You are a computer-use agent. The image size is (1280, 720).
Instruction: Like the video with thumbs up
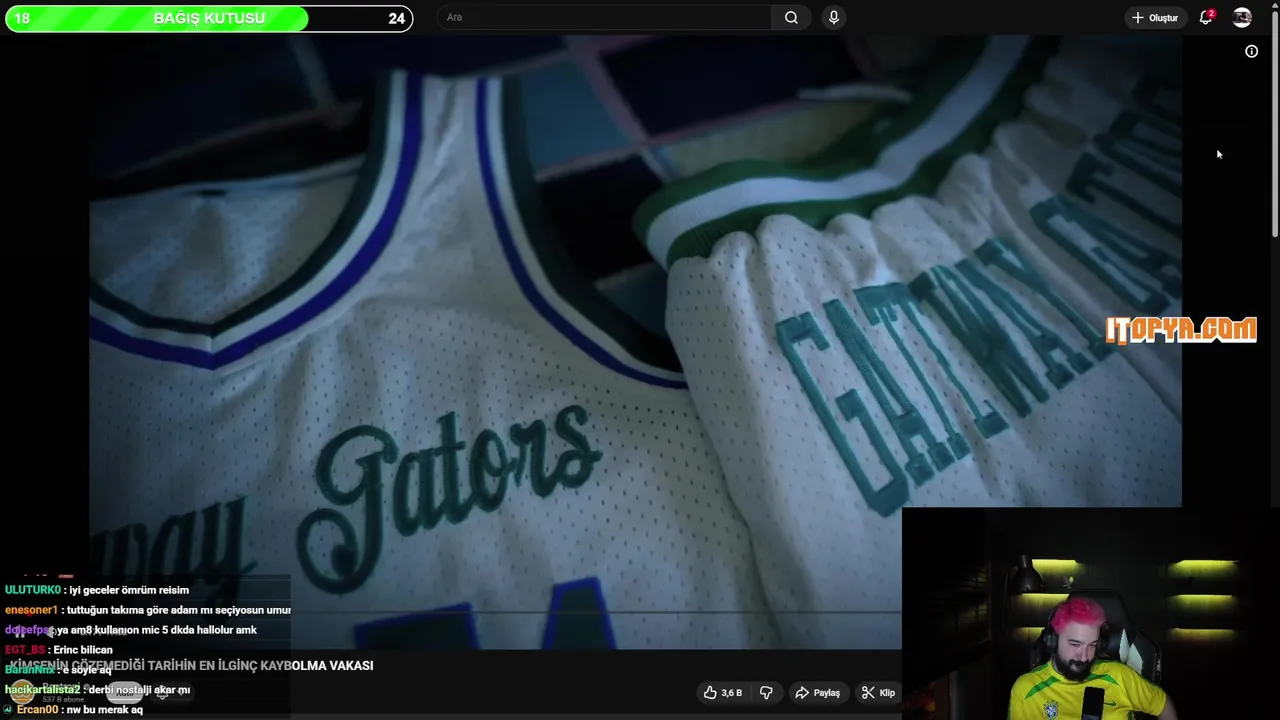click(x=722, y=692)
